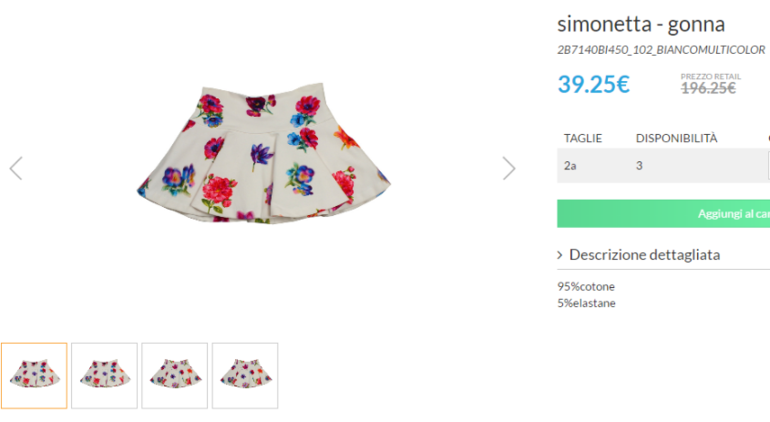This screenshot has height=422, width=770.
Task: Show the third skirt thumbnail
Action: [174, 375]
